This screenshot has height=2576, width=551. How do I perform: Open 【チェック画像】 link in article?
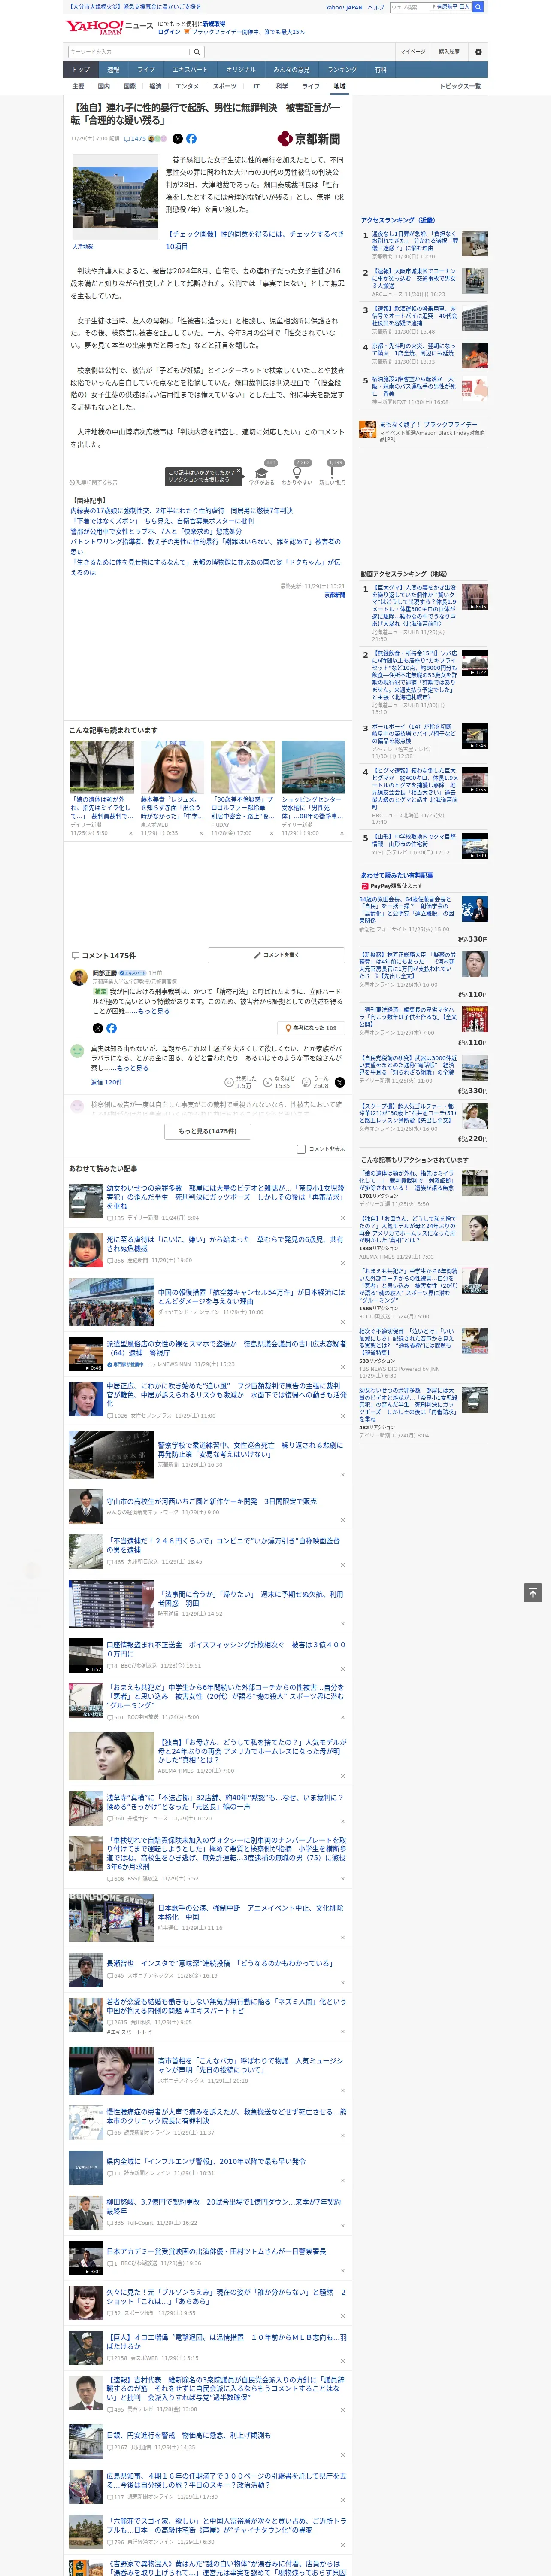coord(255,240)
